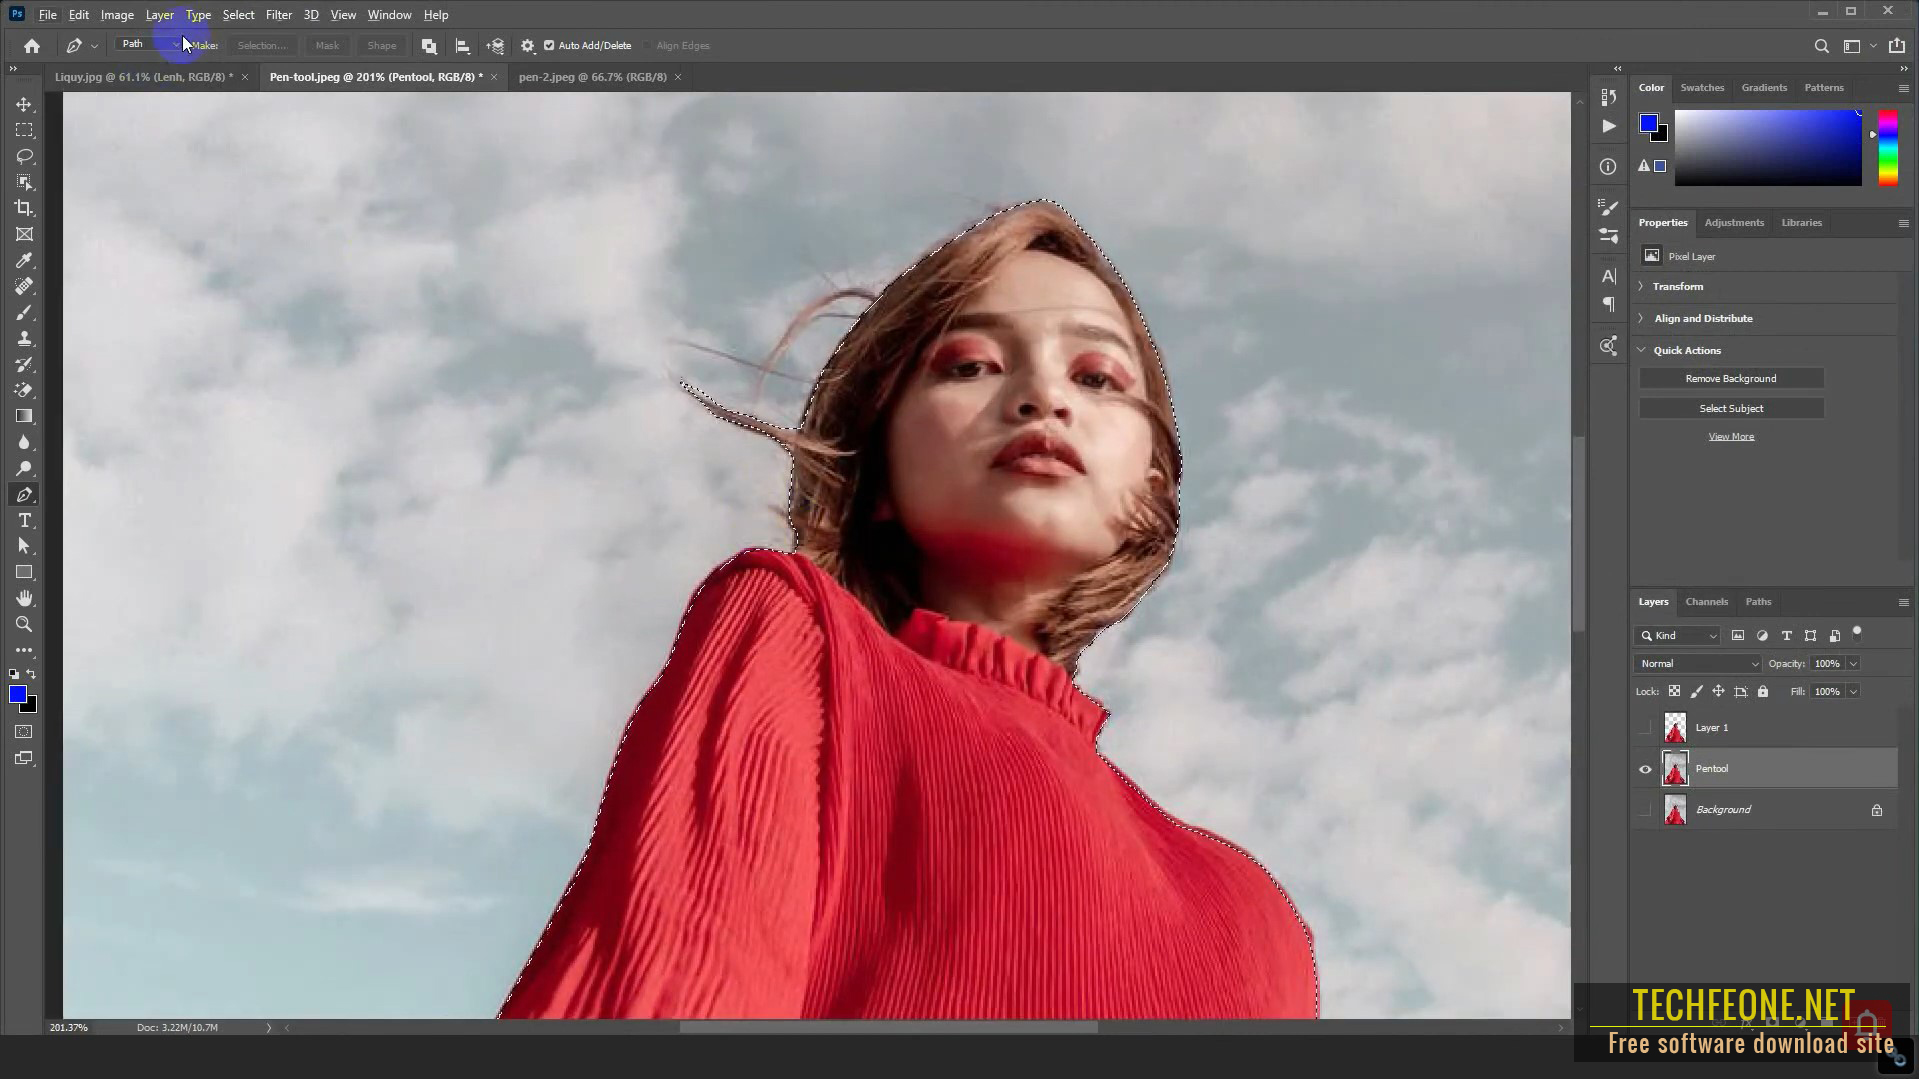
Task: Open the Home screen in Photoshop
Action: coord(30,45)
